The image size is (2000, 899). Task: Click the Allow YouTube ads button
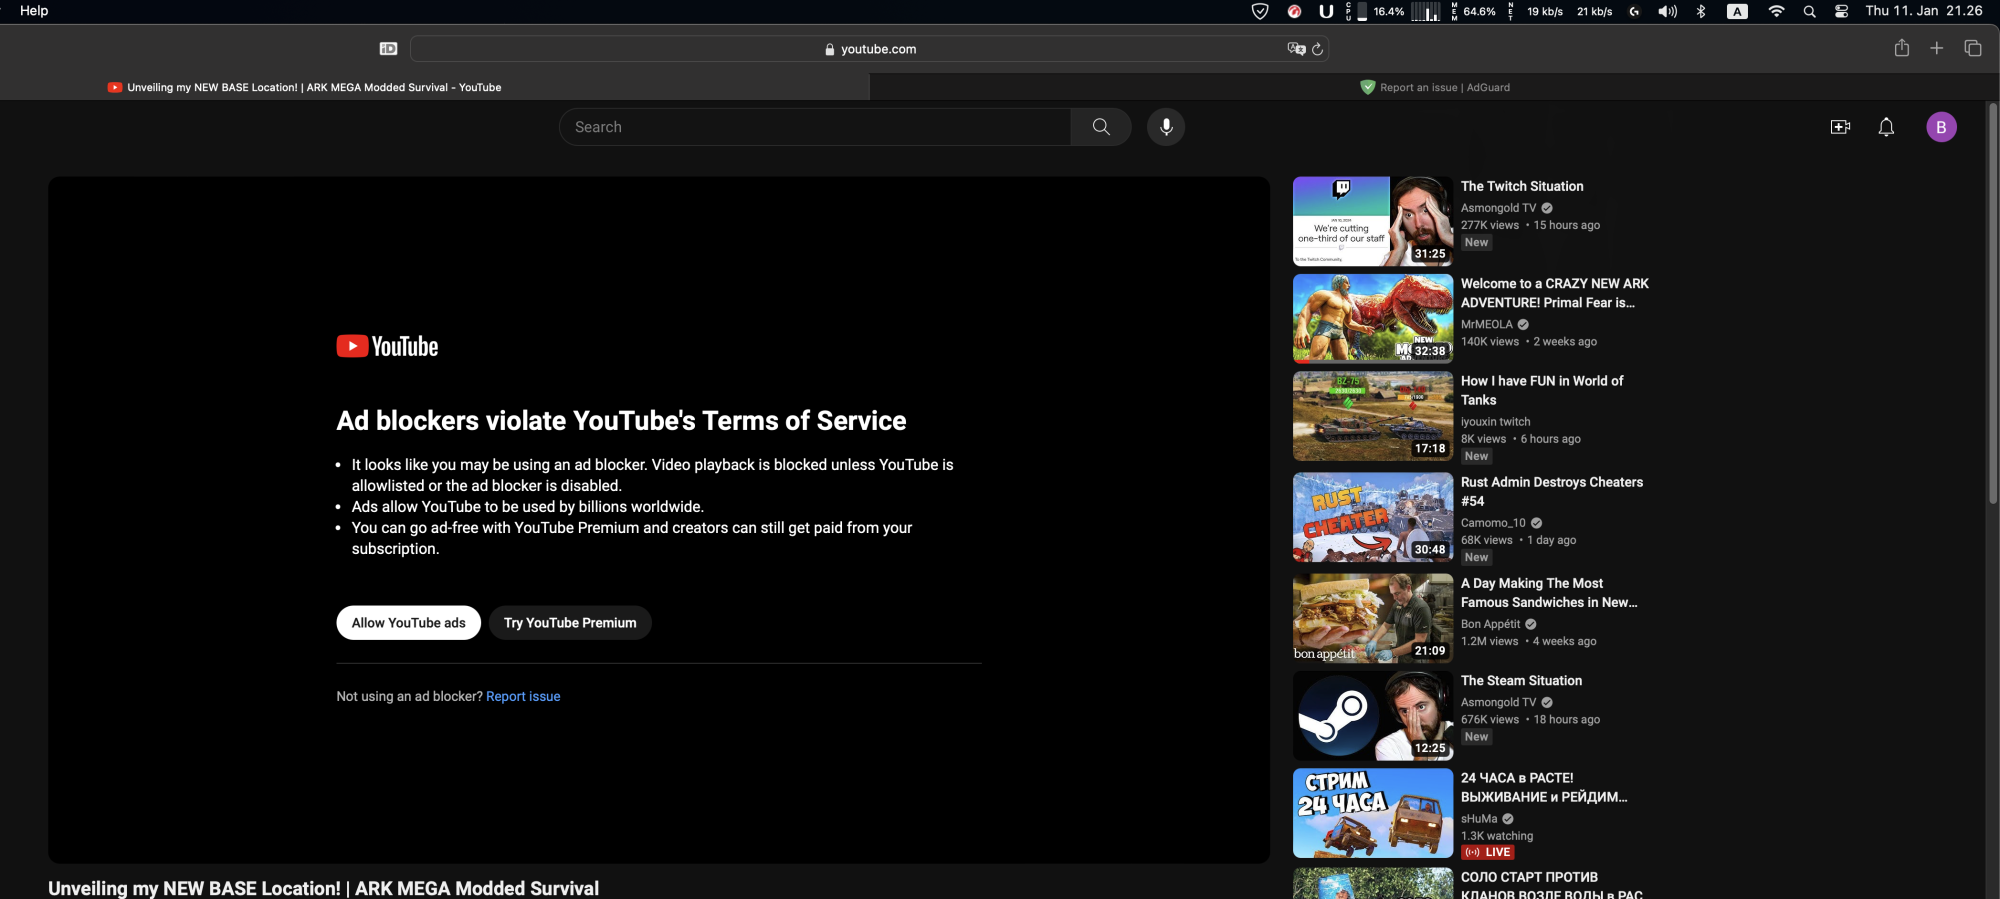coord(408,623)
